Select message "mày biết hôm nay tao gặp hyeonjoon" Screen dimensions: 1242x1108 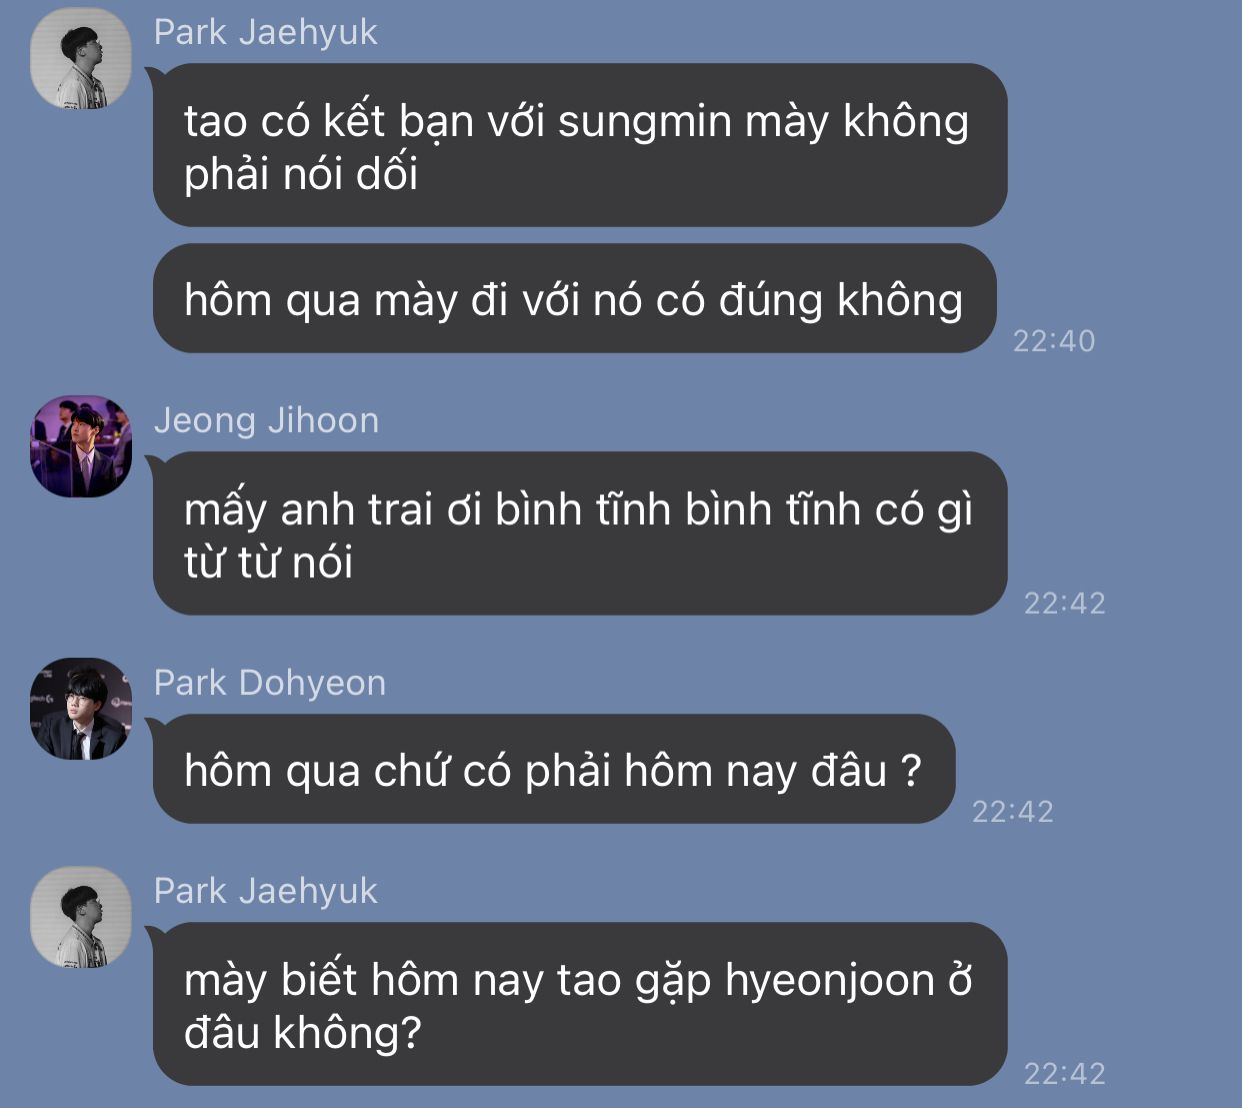pyautogui.click(x=580, y=1004)
